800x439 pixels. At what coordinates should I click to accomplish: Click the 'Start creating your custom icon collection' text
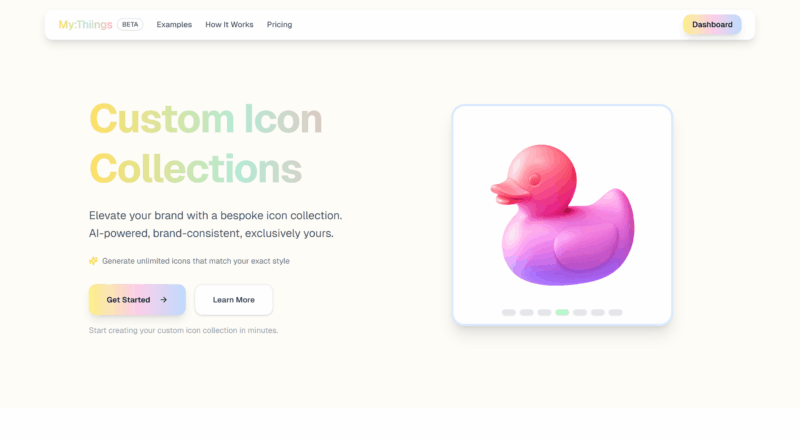(183, 330)
